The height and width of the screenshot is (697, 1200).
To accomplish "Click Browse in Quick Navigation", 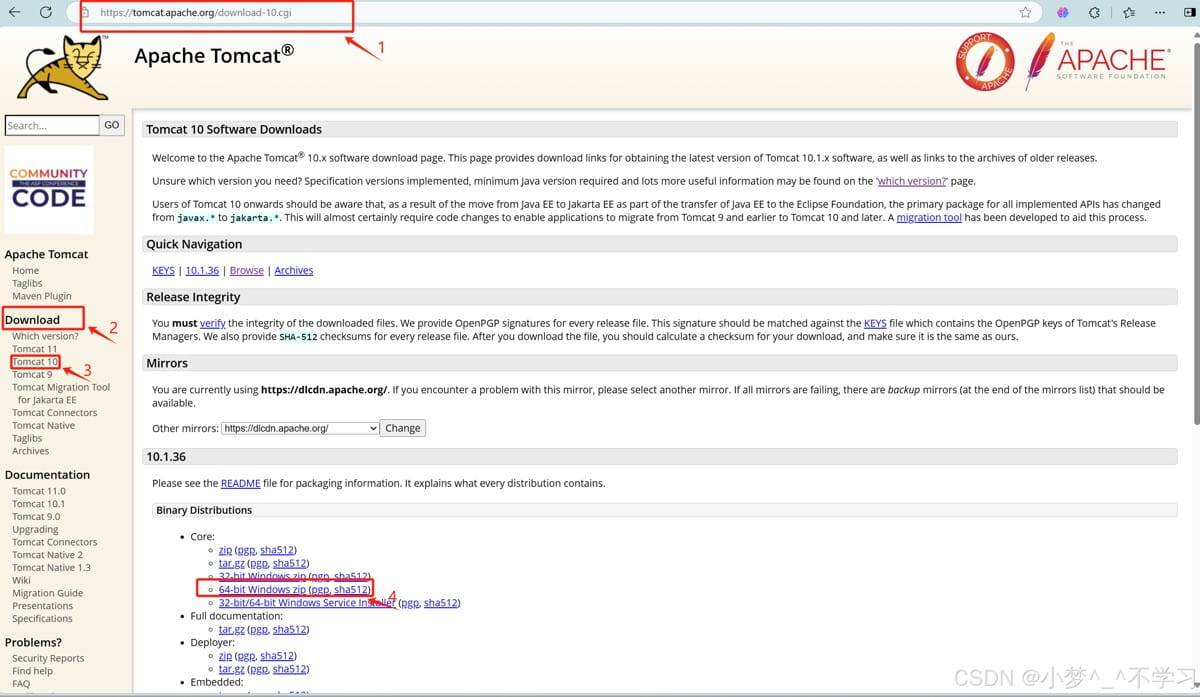I will [247, 270].
